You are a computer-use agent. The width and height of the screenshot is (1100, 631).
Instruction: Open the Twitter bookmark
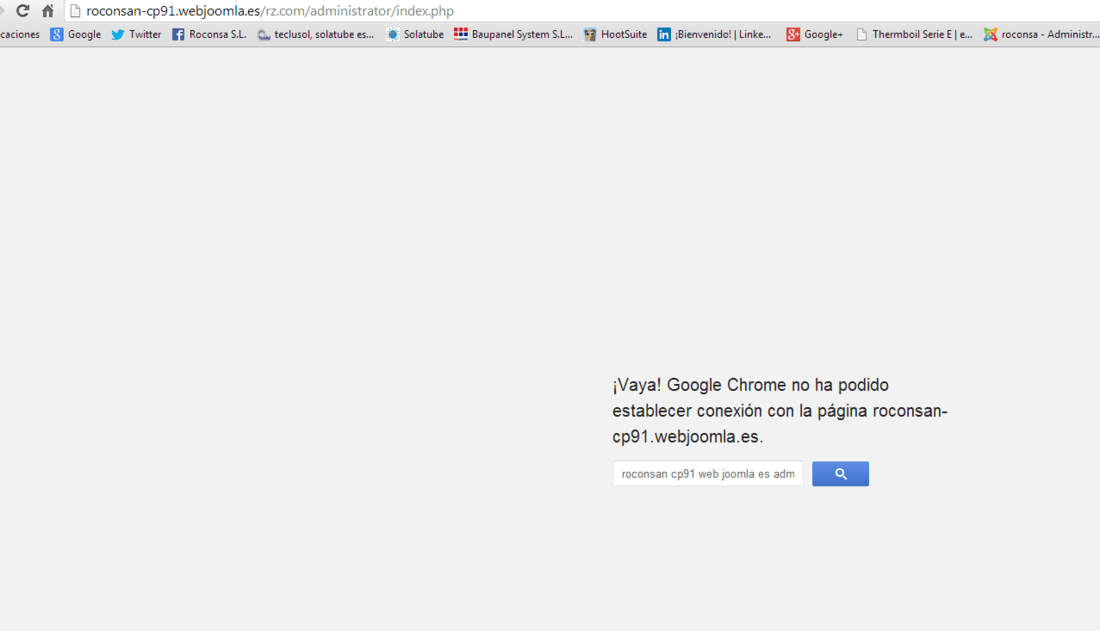pyautogui.click(x=136, y=34)
